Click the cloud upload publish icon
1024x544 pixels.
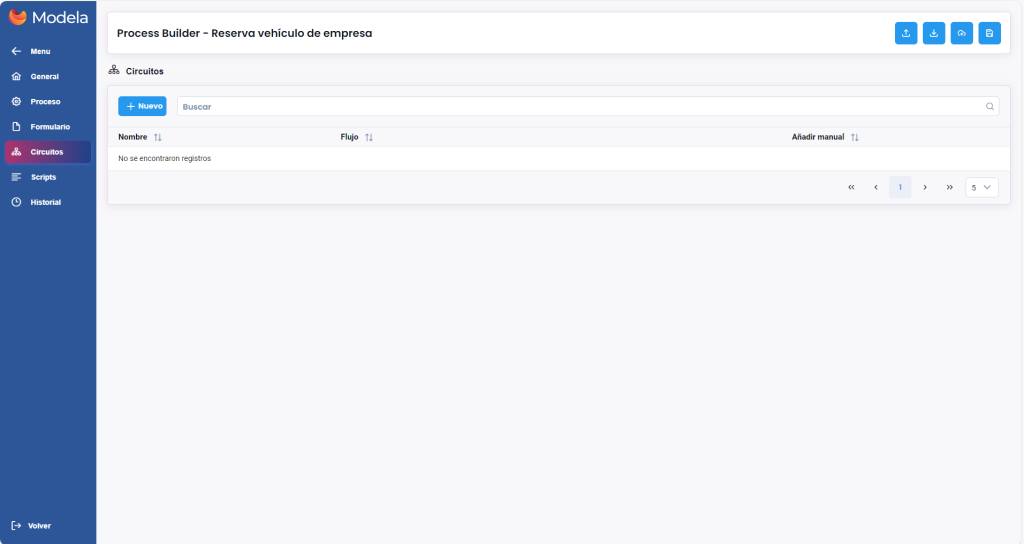click(x=961, y=33)
